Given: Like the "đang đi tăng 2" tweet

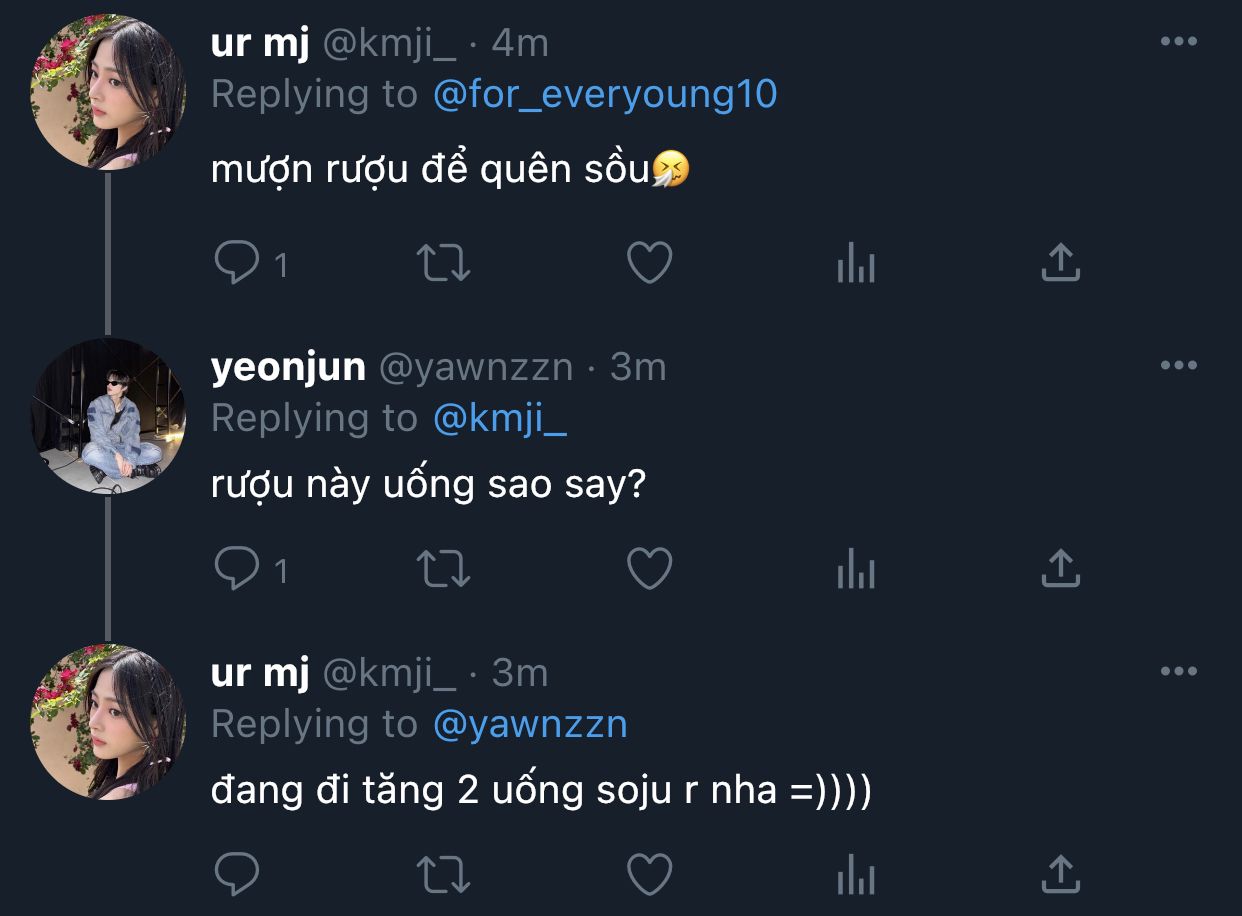Looking at the screenshot, I should (x=649, y=875).
